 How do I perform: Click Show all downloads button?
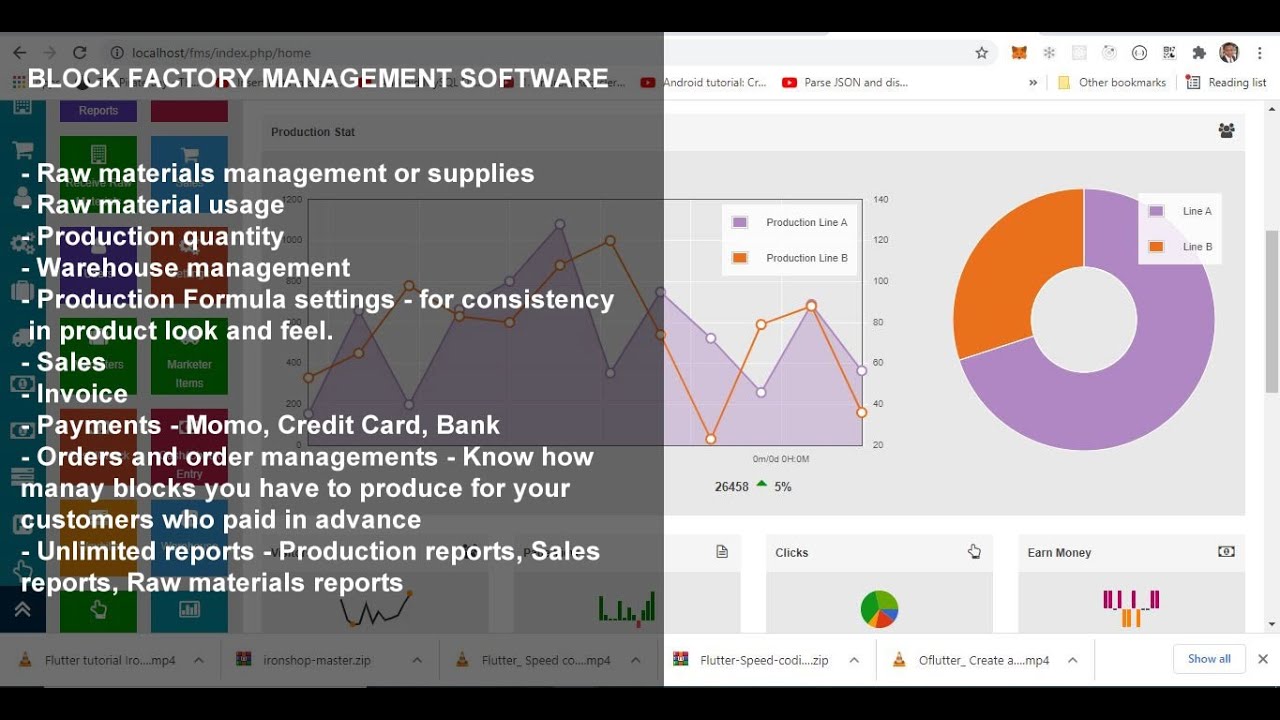coord(1209,659)
